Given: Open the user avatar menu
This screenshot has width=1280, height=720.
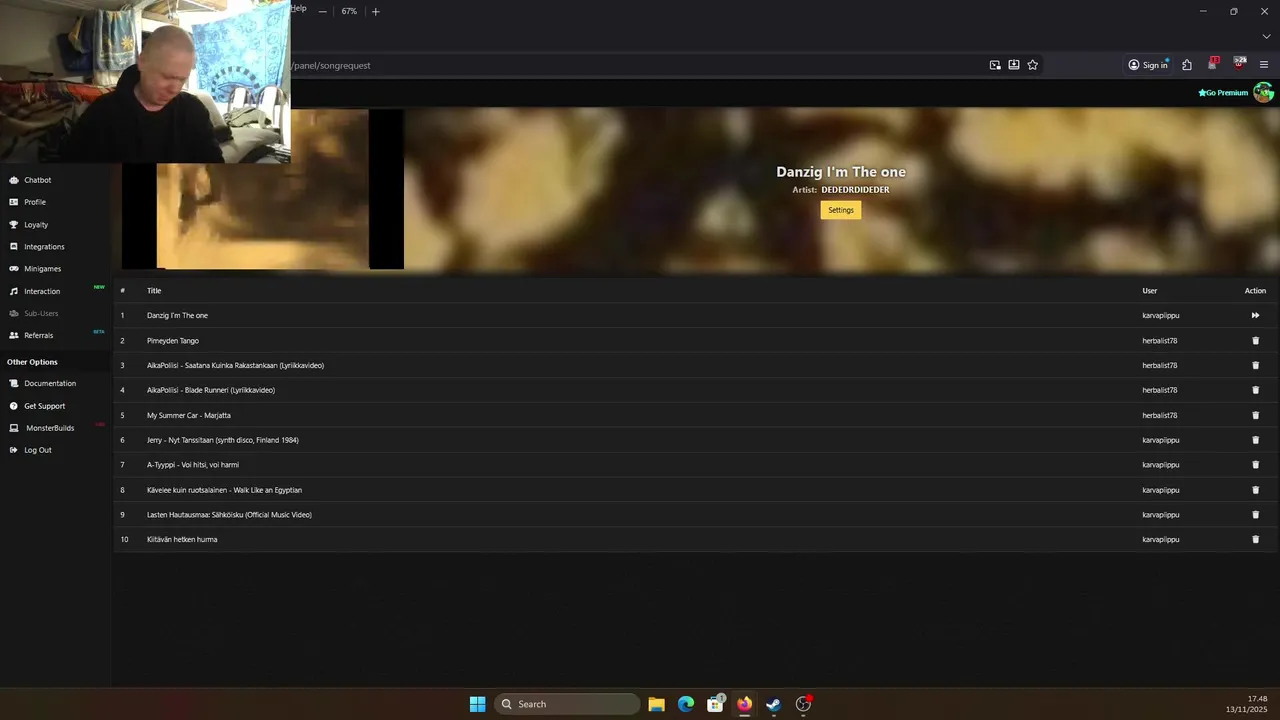Looking at the screenshot, I should [x=1264, y=93].
